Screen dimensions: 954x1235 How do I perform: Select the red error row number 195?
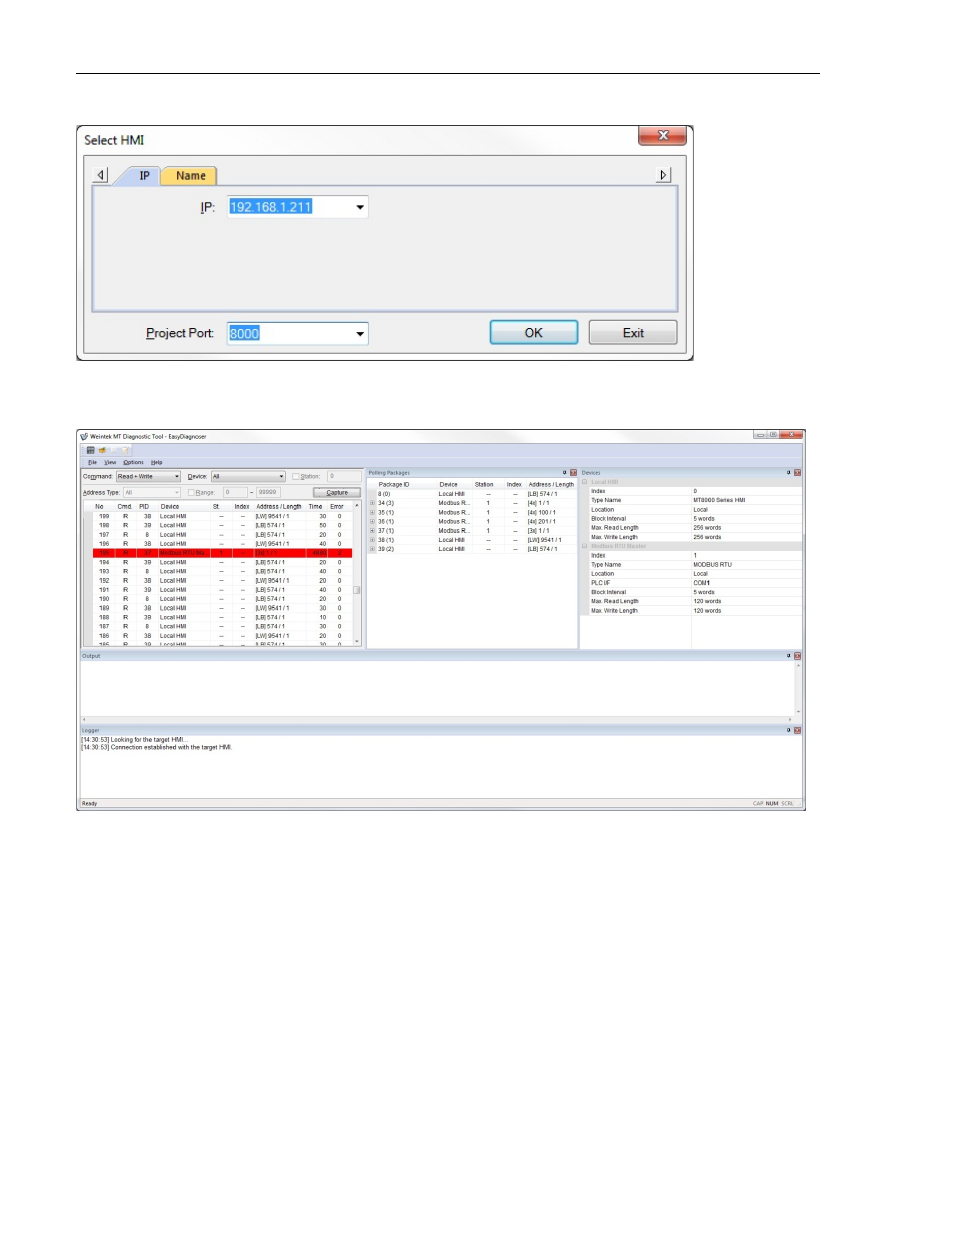(222, 553)
